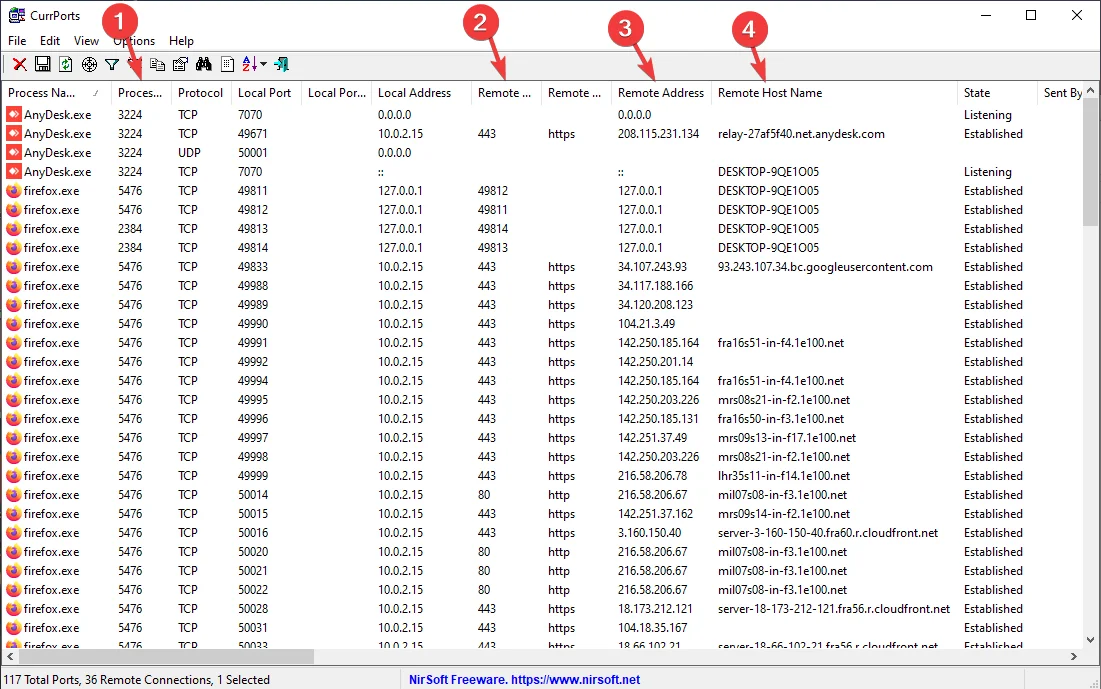Click the HTML report page icon

pyautogui.click(x=227, y=65)
